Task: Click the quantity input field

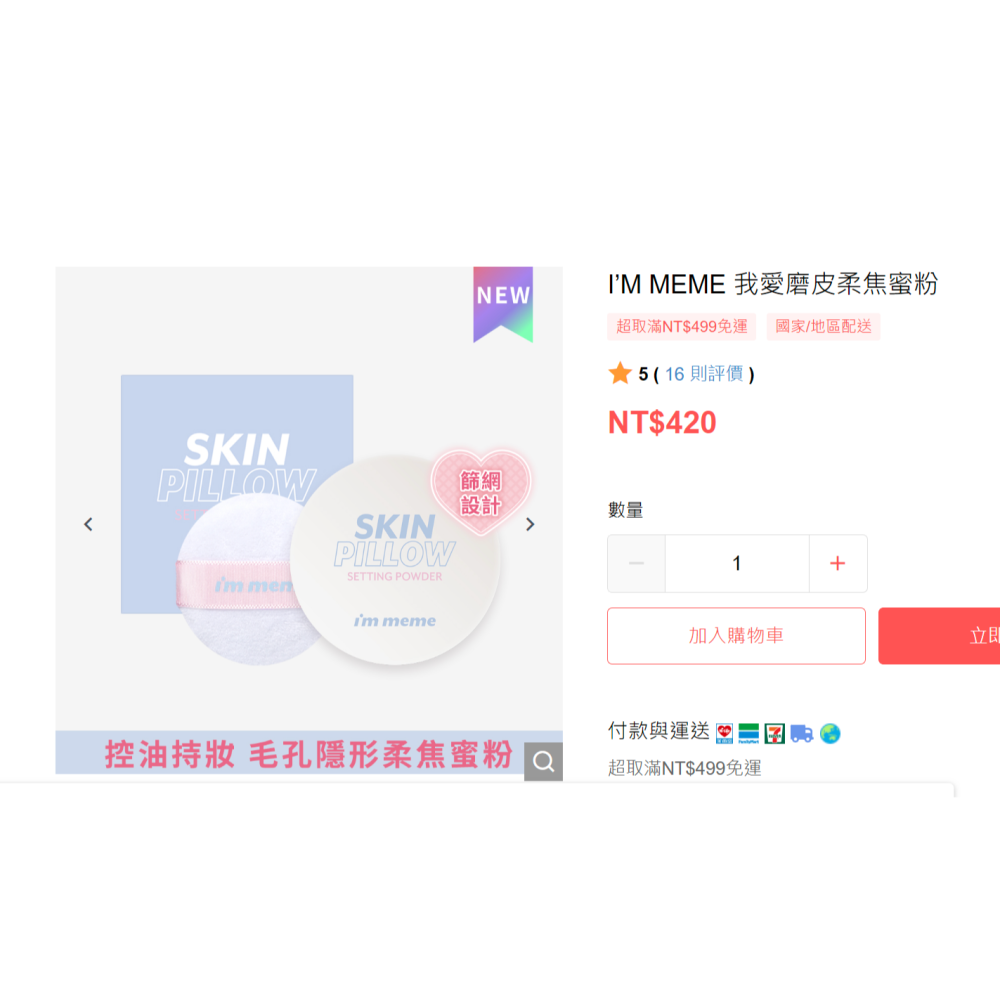Action: [x=737, y=563]
